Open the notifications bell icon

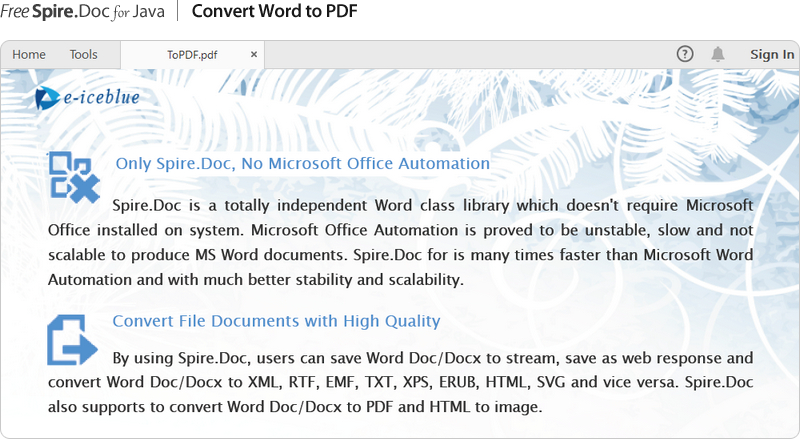click(718, 54)
